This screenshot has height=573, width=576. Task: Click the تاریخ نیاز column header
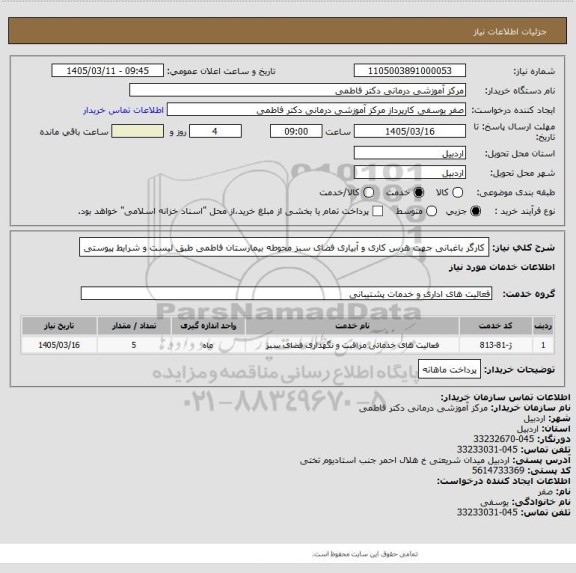click(59, 326)
